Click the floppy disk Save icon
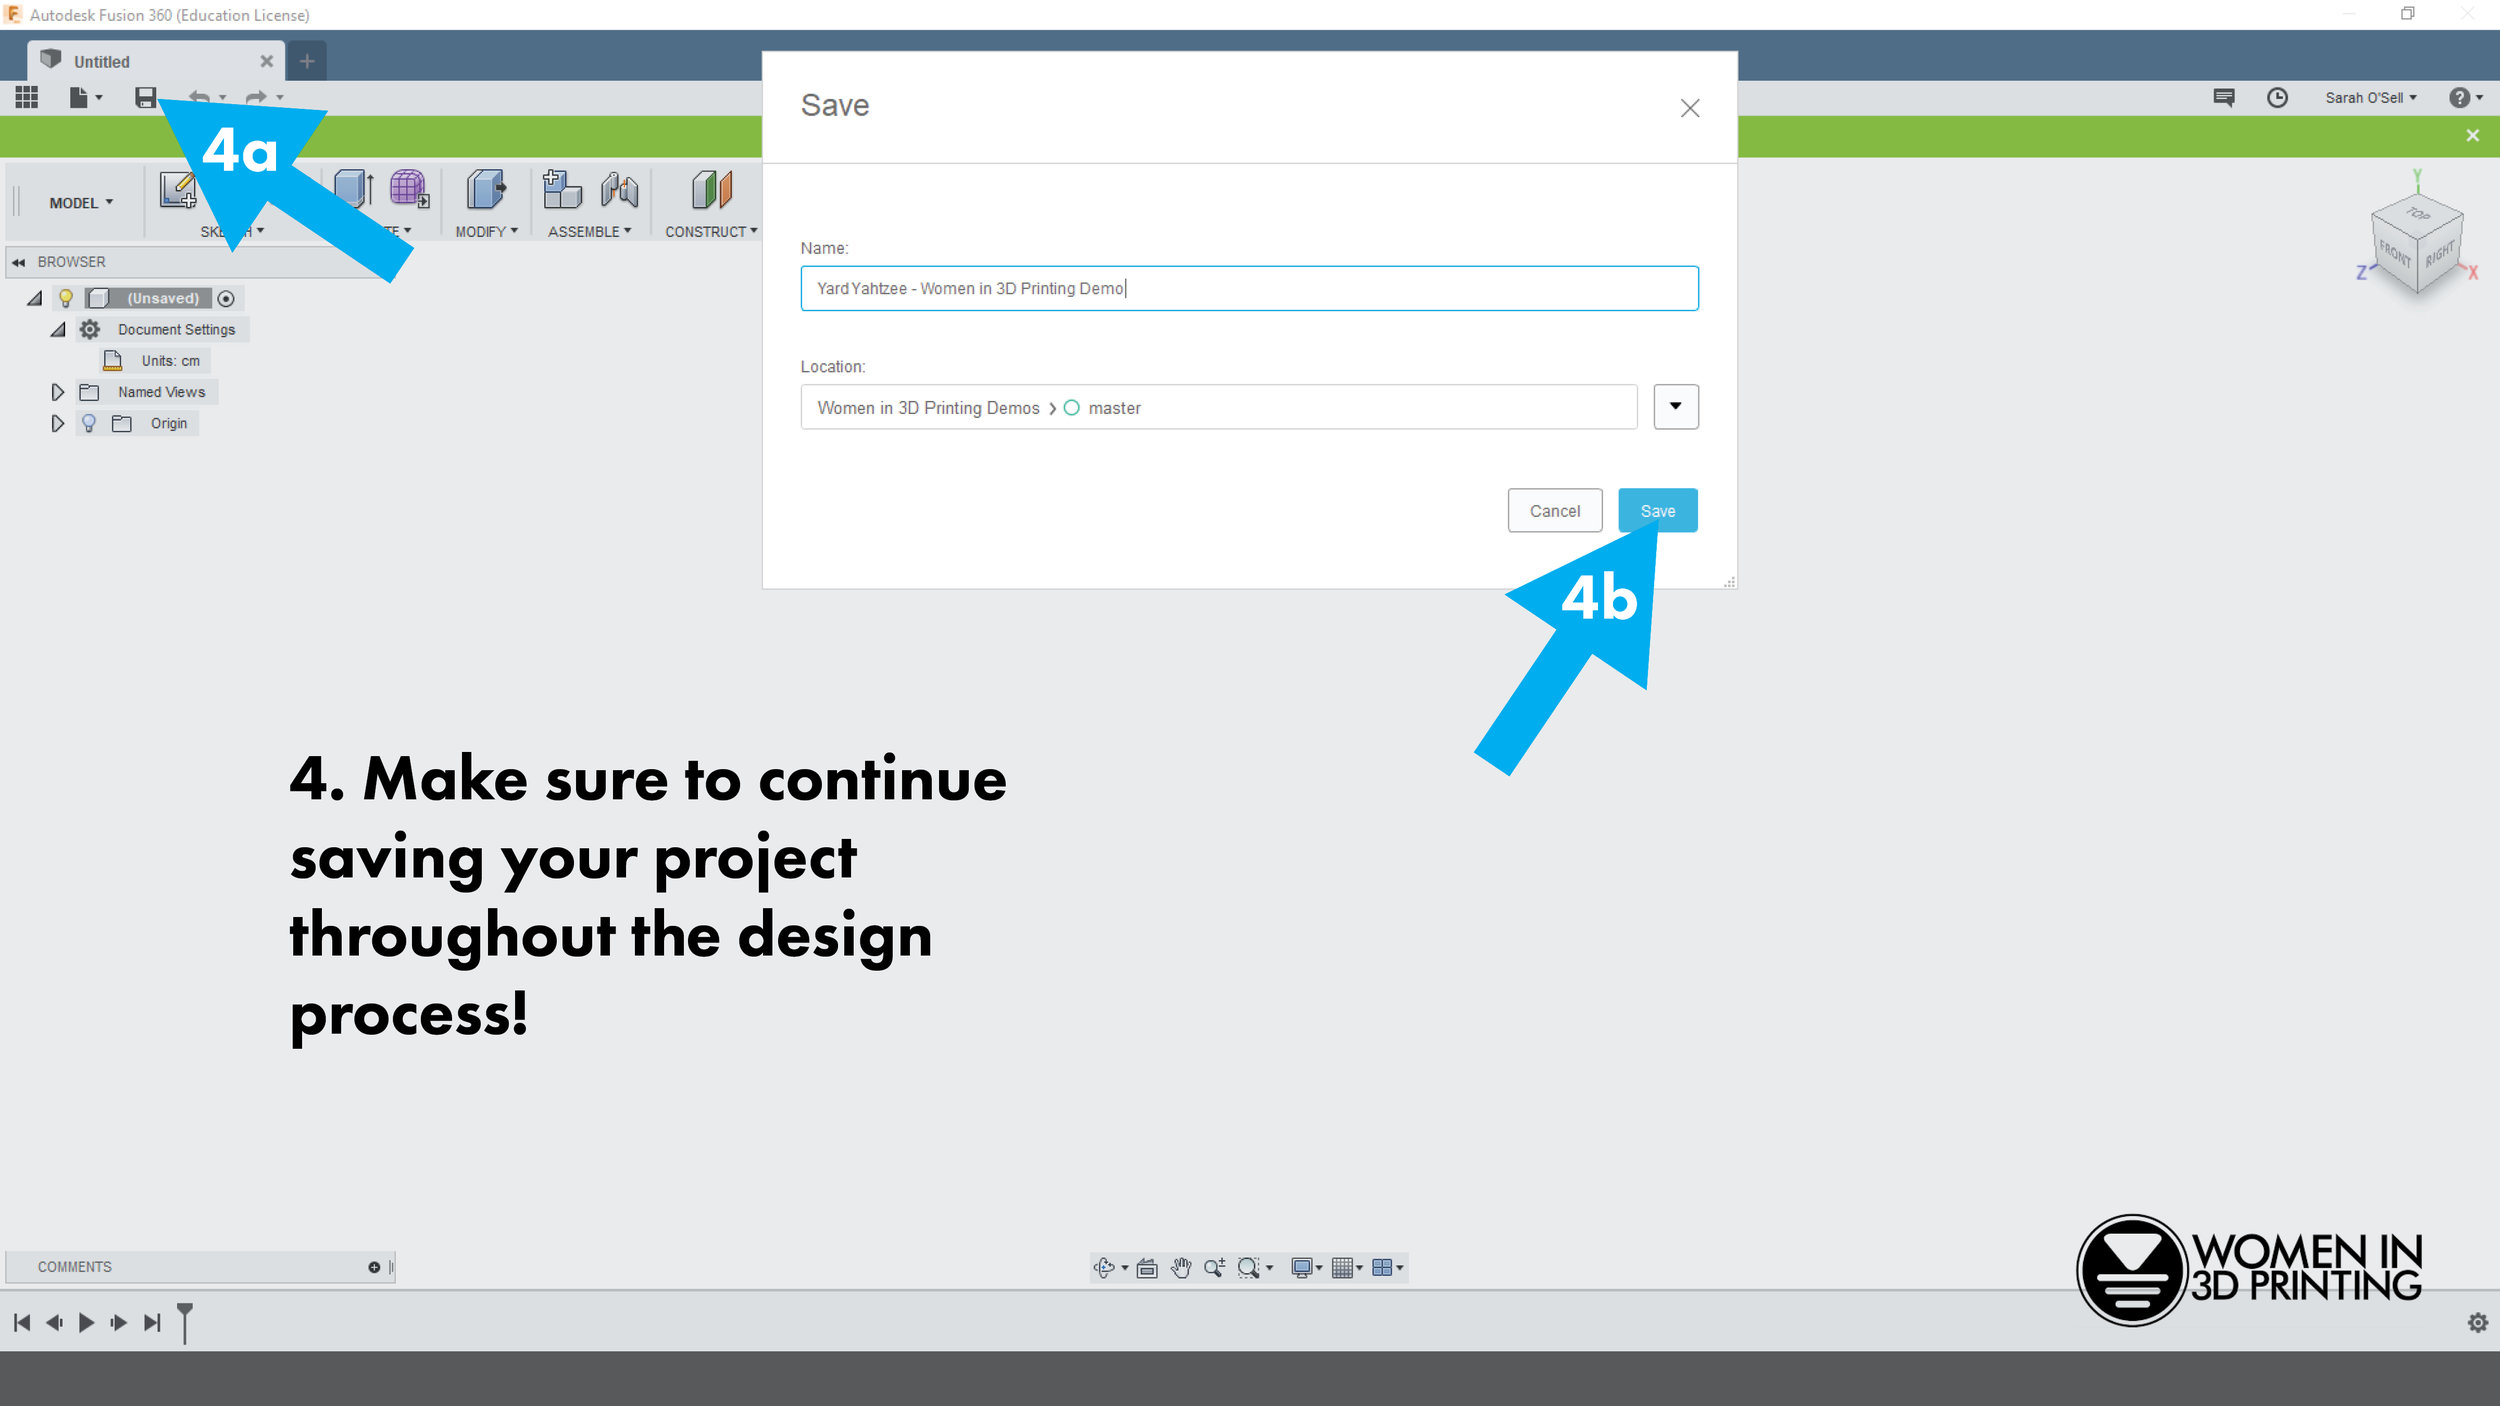The image size is (2500, 1406). point(146,97)
